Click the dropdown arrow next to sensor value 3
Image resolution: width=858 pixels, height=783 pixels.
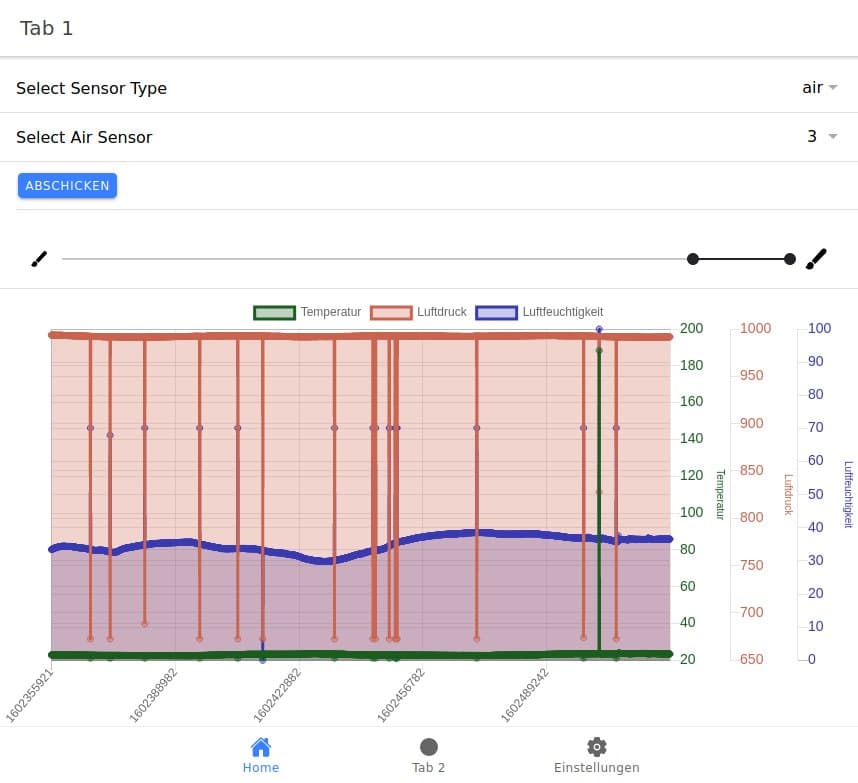click(832, 137)
